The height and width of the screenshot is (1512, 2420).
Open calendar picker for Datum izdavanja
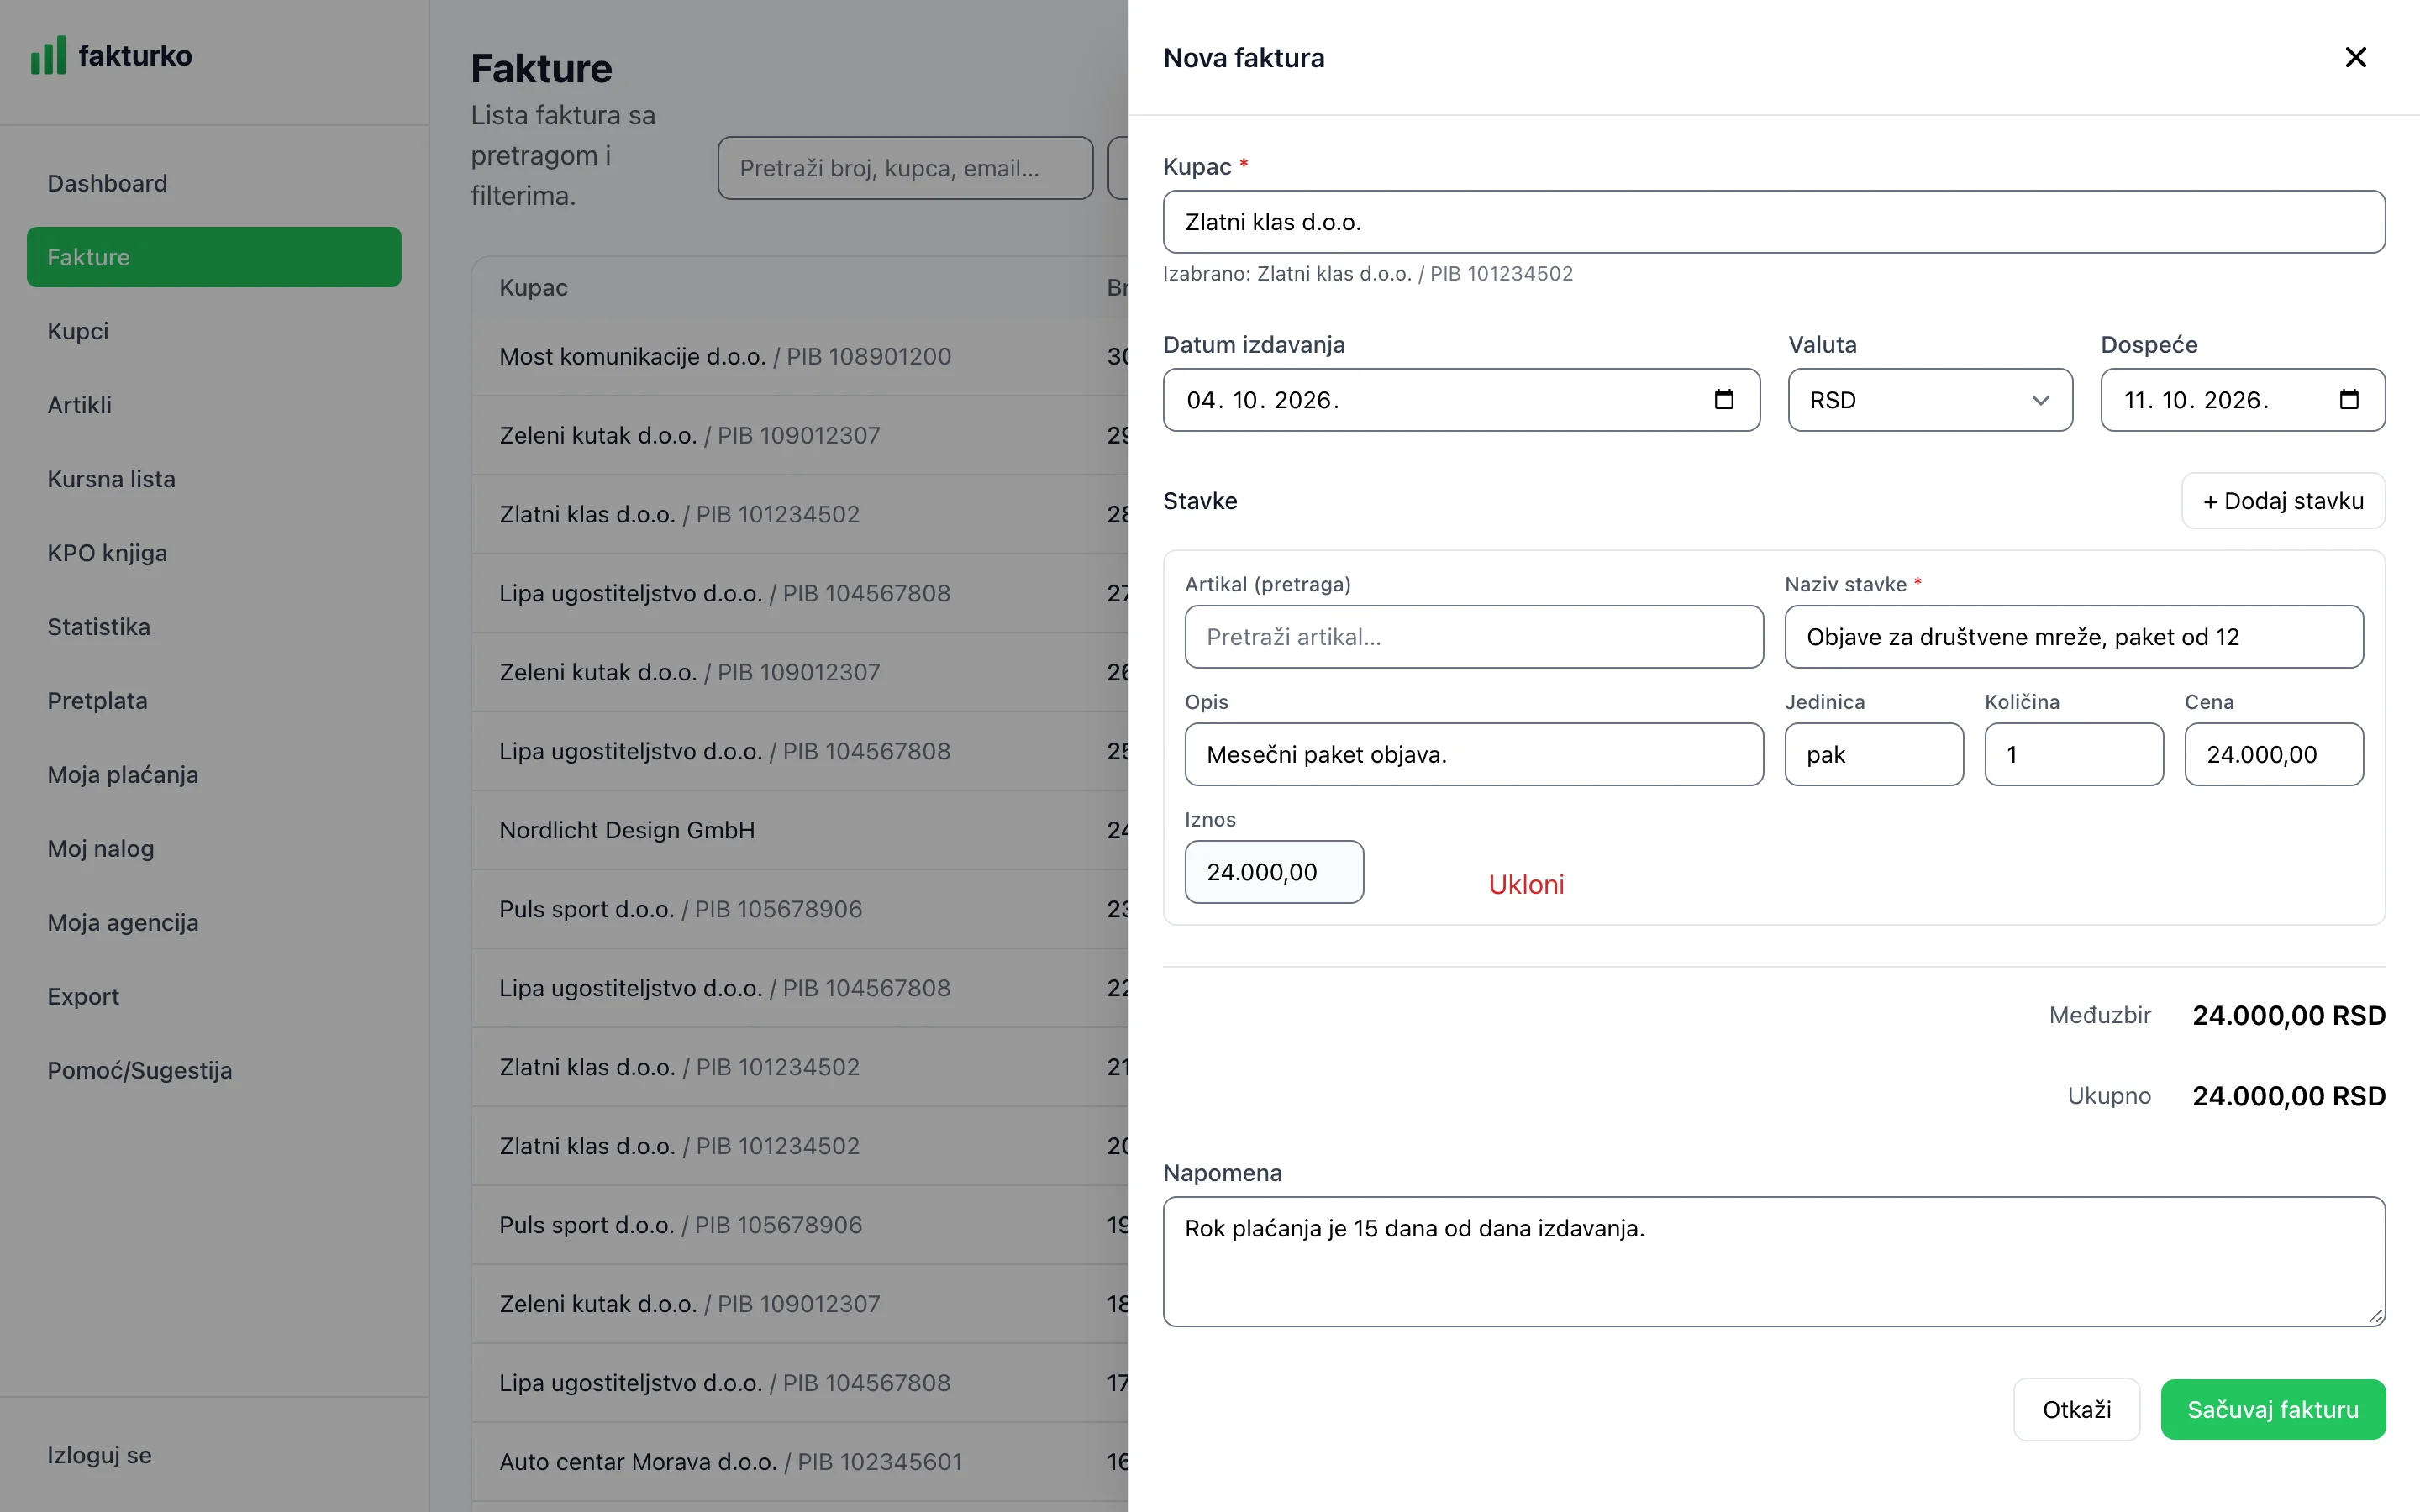[1724, 399]
